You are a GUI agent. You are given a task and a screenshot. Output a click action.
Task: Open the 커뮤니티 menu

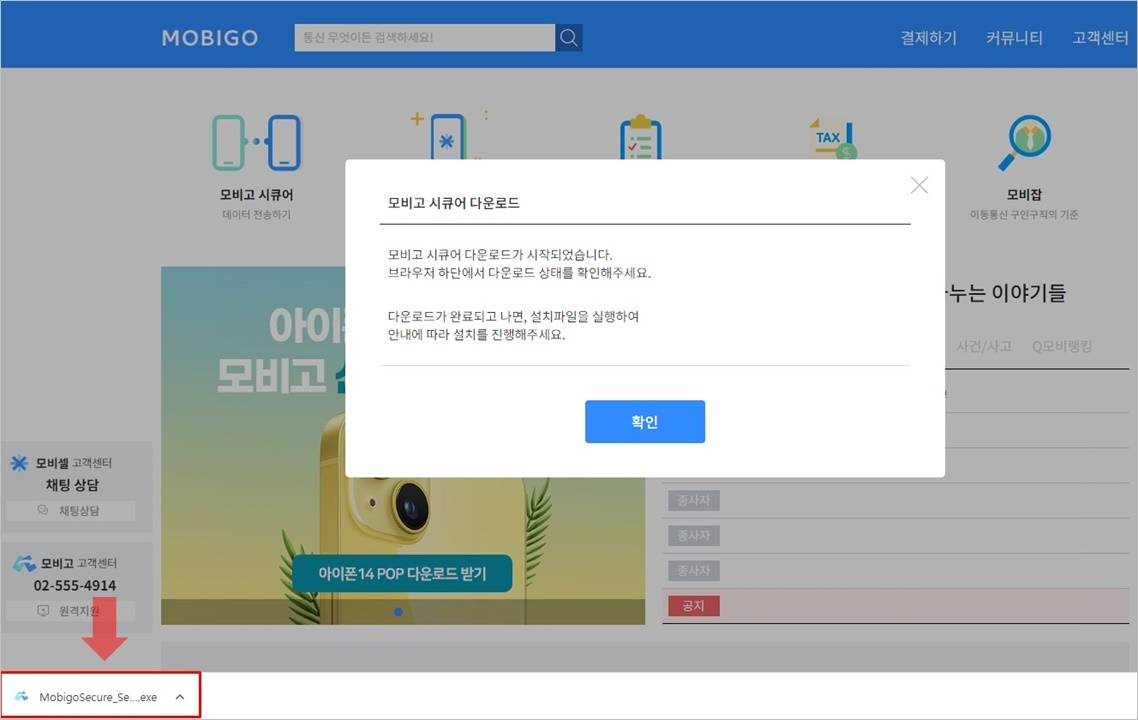pyautogui.click(x=1014, y=38)
